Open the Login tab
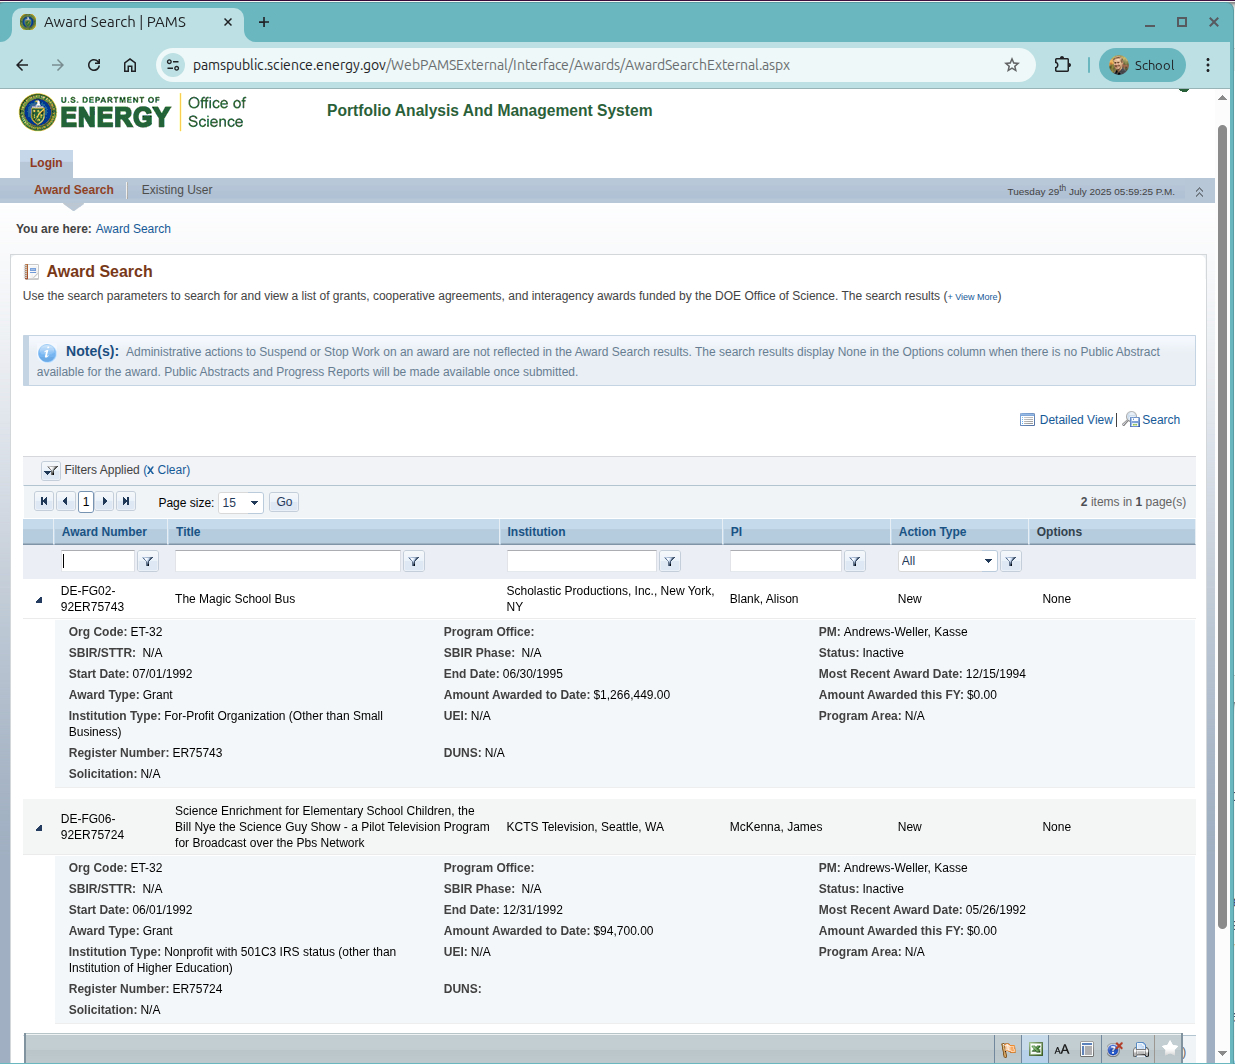This screenshot has width=1235, height=1064. tap(46, 163)
